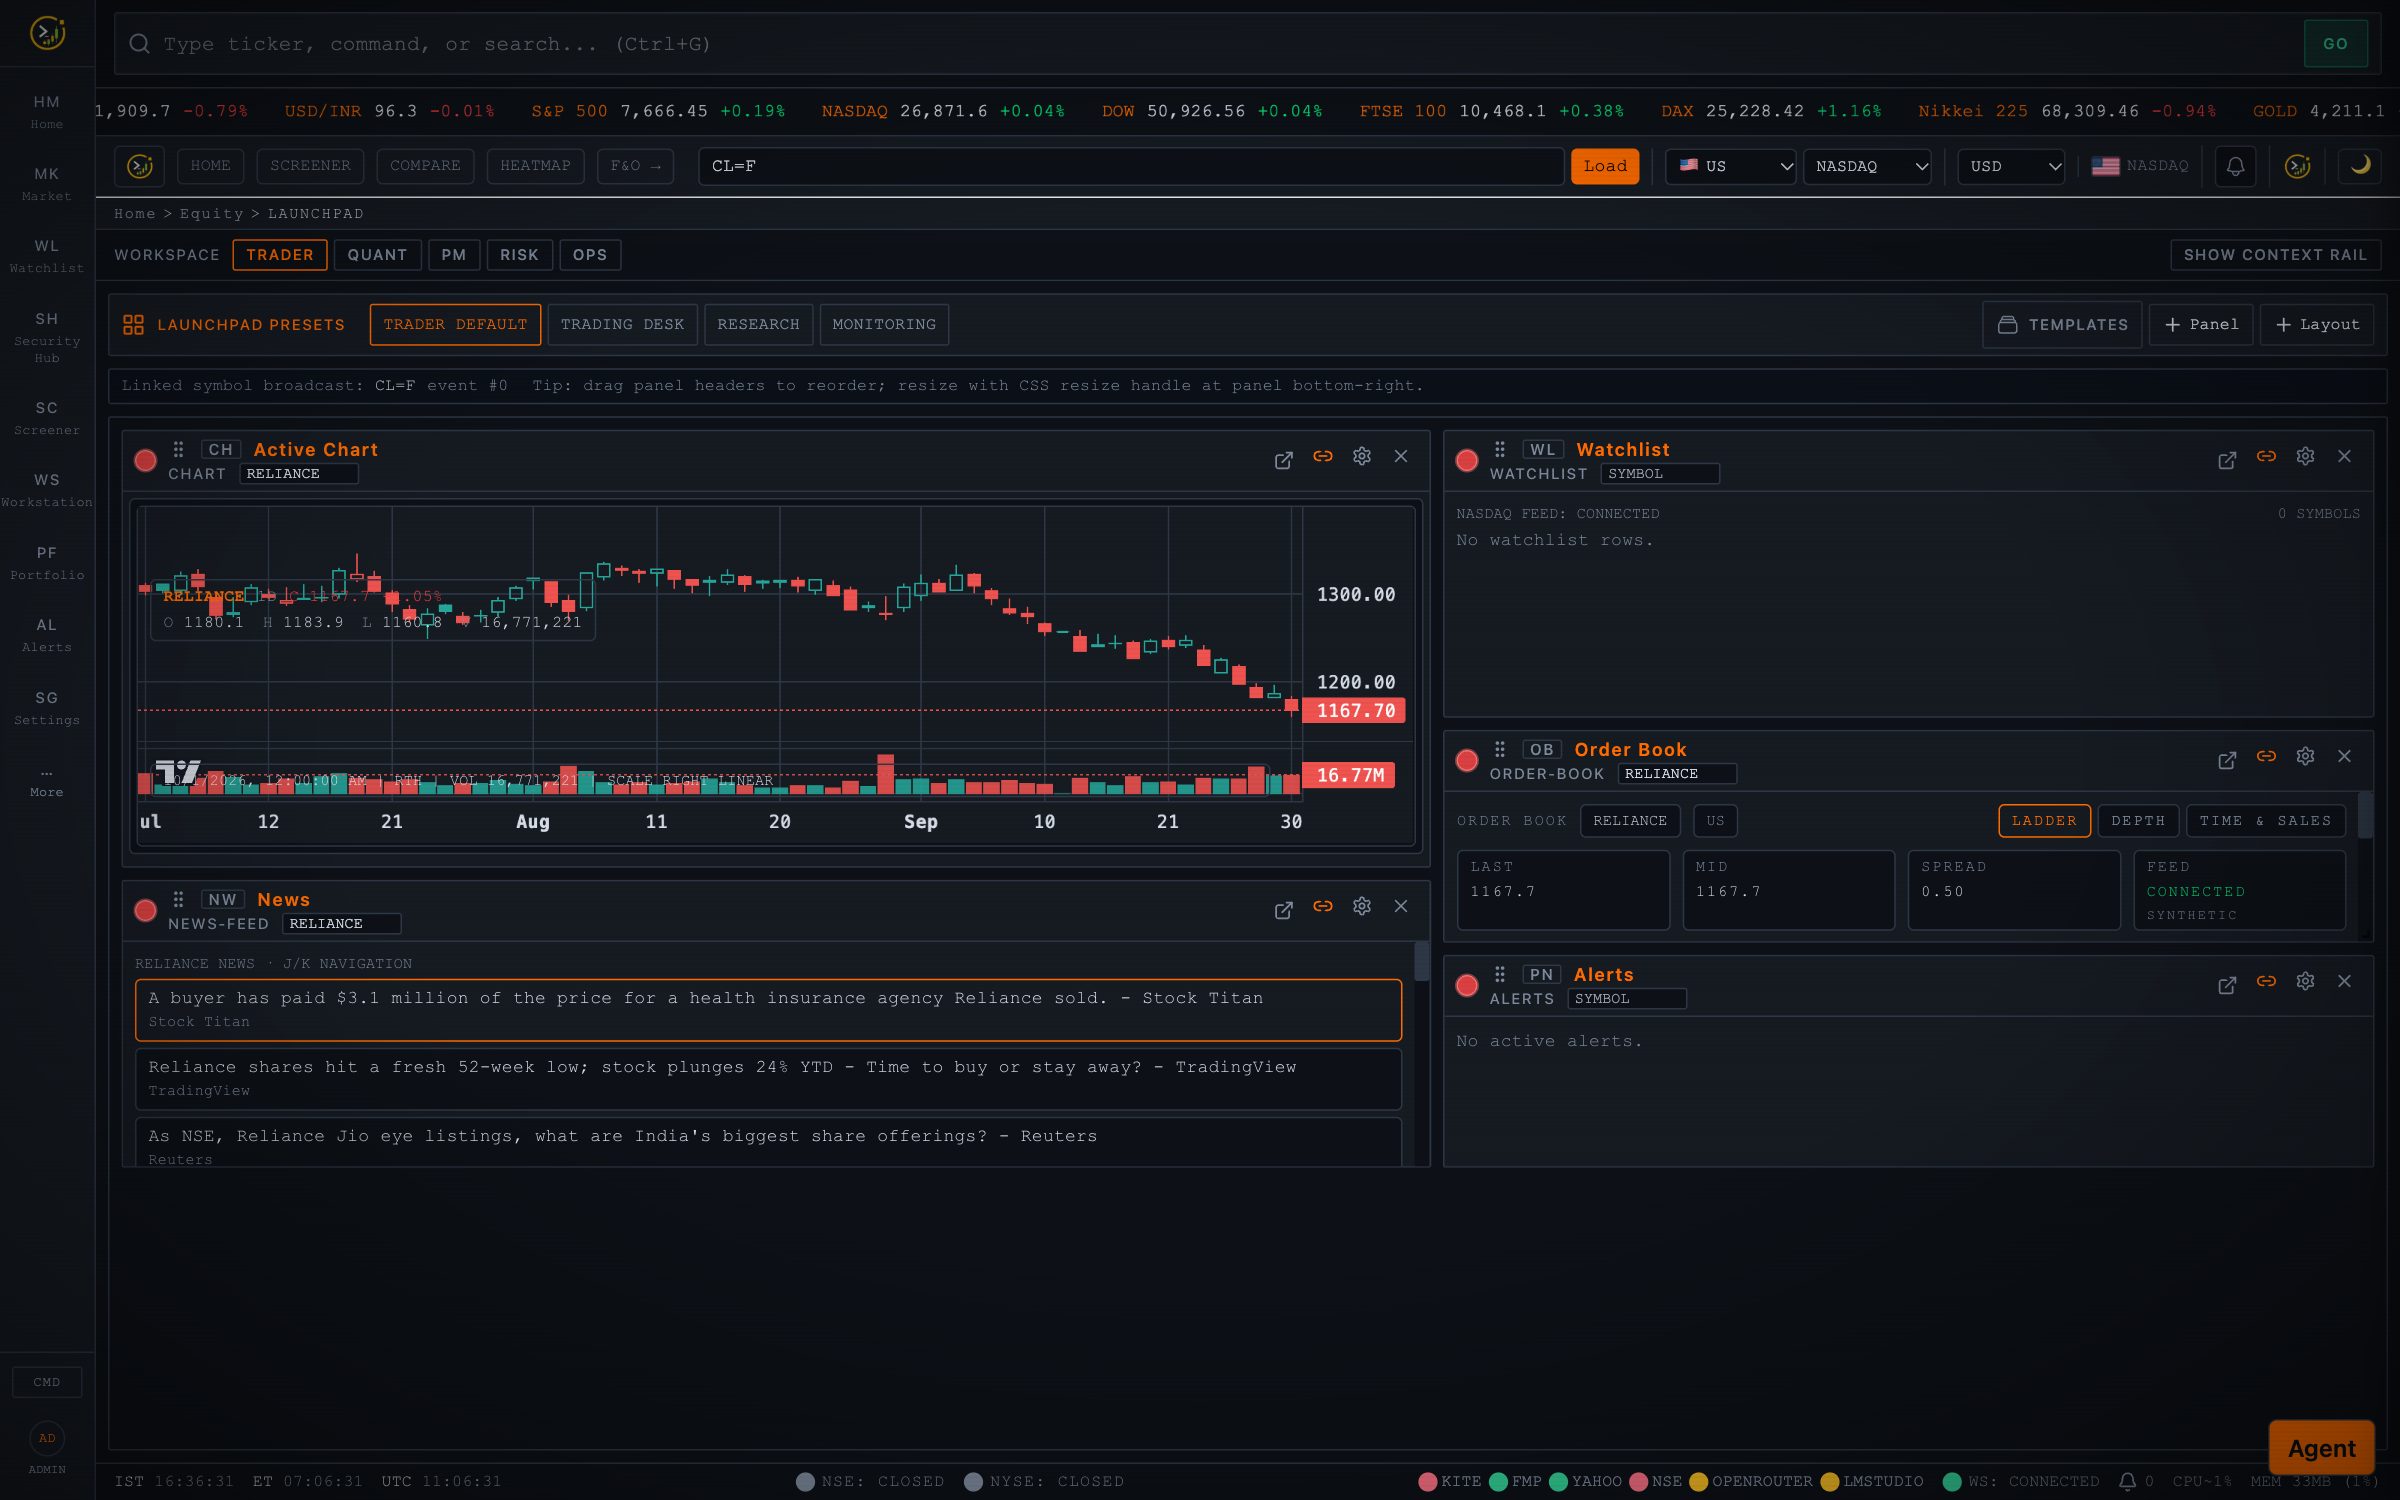The image size is (2400, 1500).
Task: Open the Watchlist panel settings gear
Action: pos(2305,456)
